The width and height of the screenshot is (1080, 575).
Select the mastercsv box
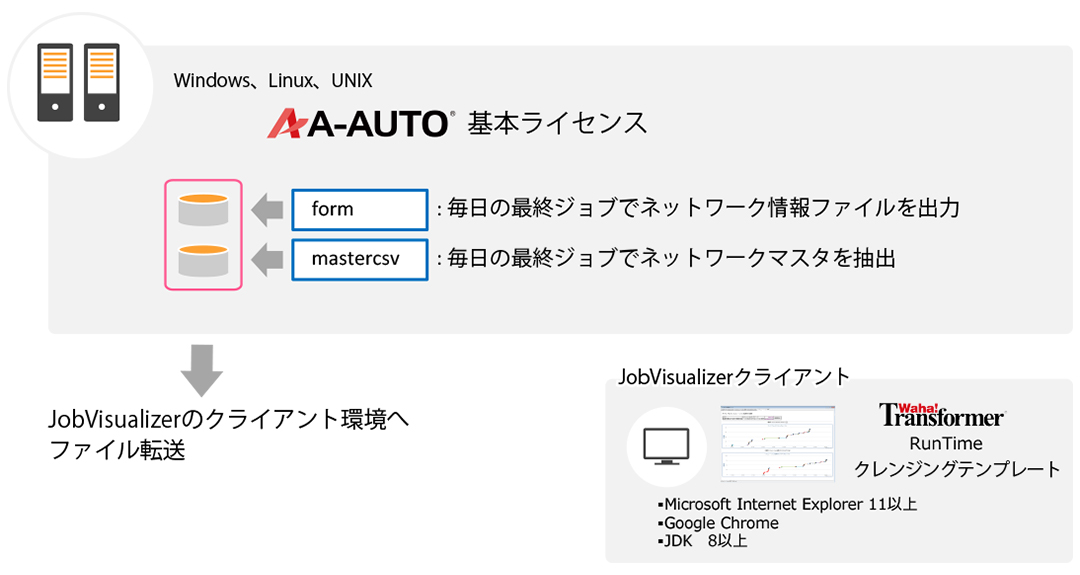click(x=360, y=260)
